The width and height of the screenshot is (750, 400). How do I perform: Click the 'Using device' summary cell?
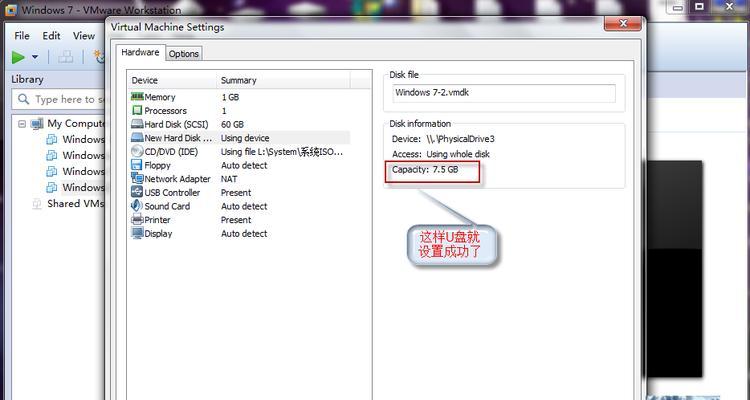point(245,138)
